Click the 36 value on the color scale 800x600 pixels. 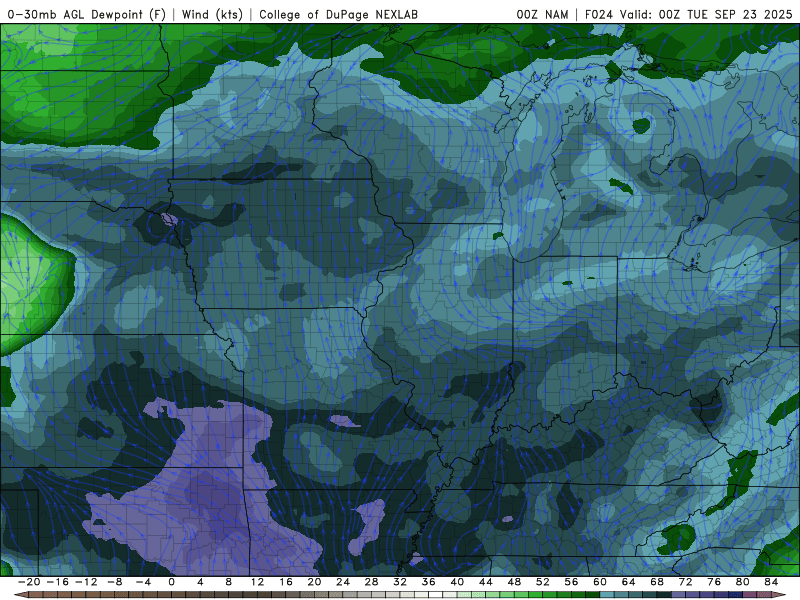pos(429,582)
